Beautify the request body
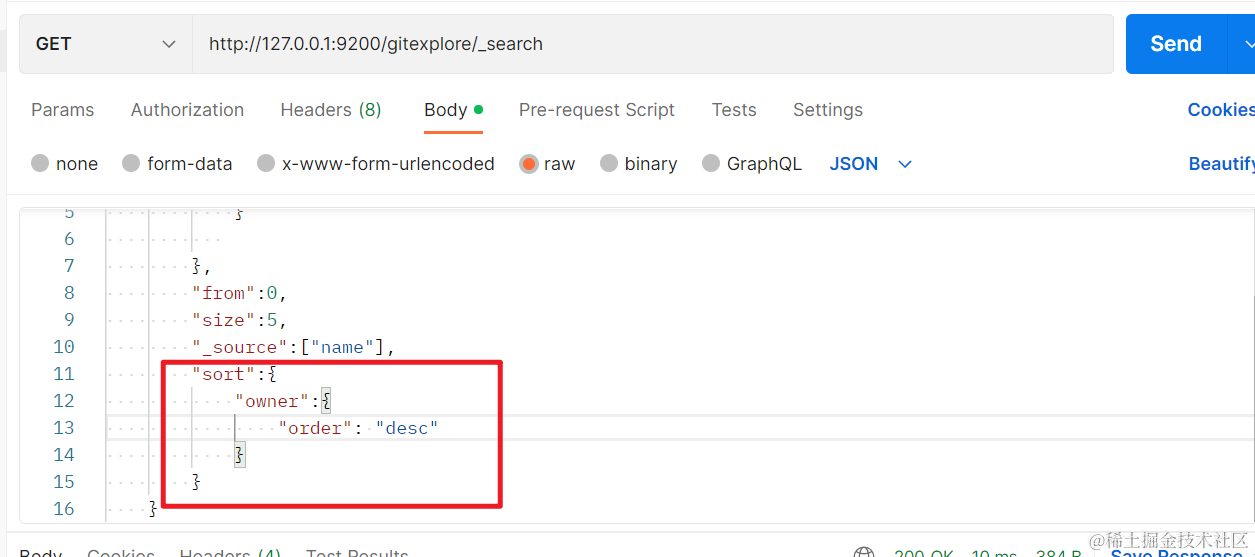 coord(1221,164)
